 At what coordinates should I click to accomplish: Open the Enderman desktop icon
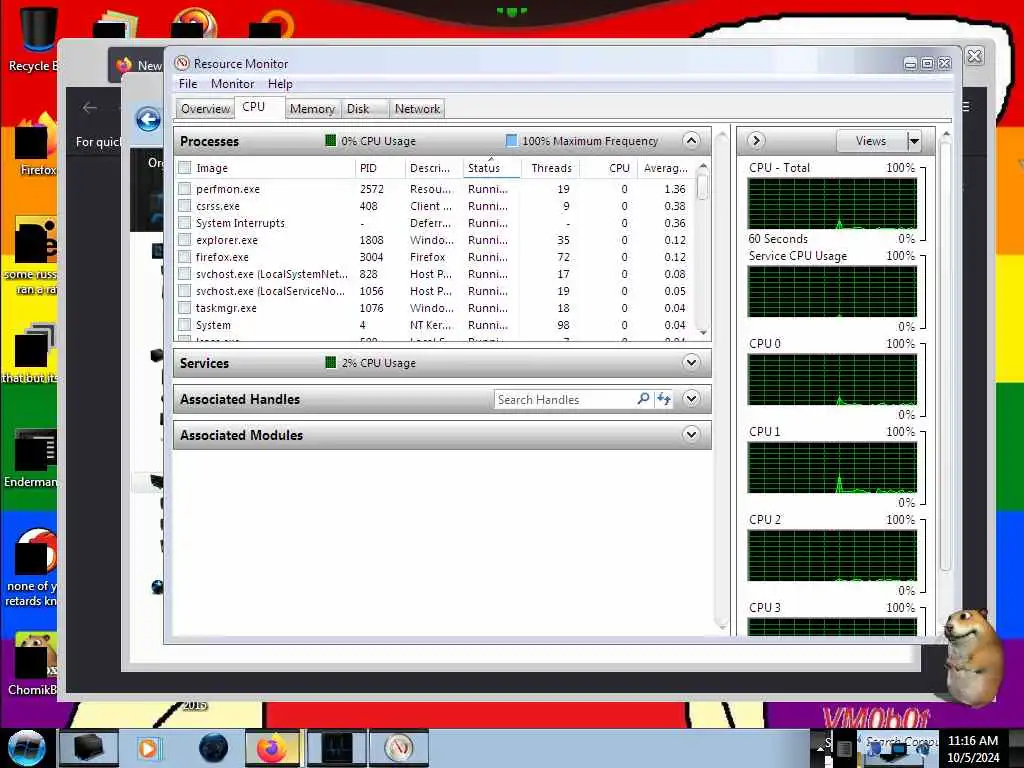[x=31, y=458]
